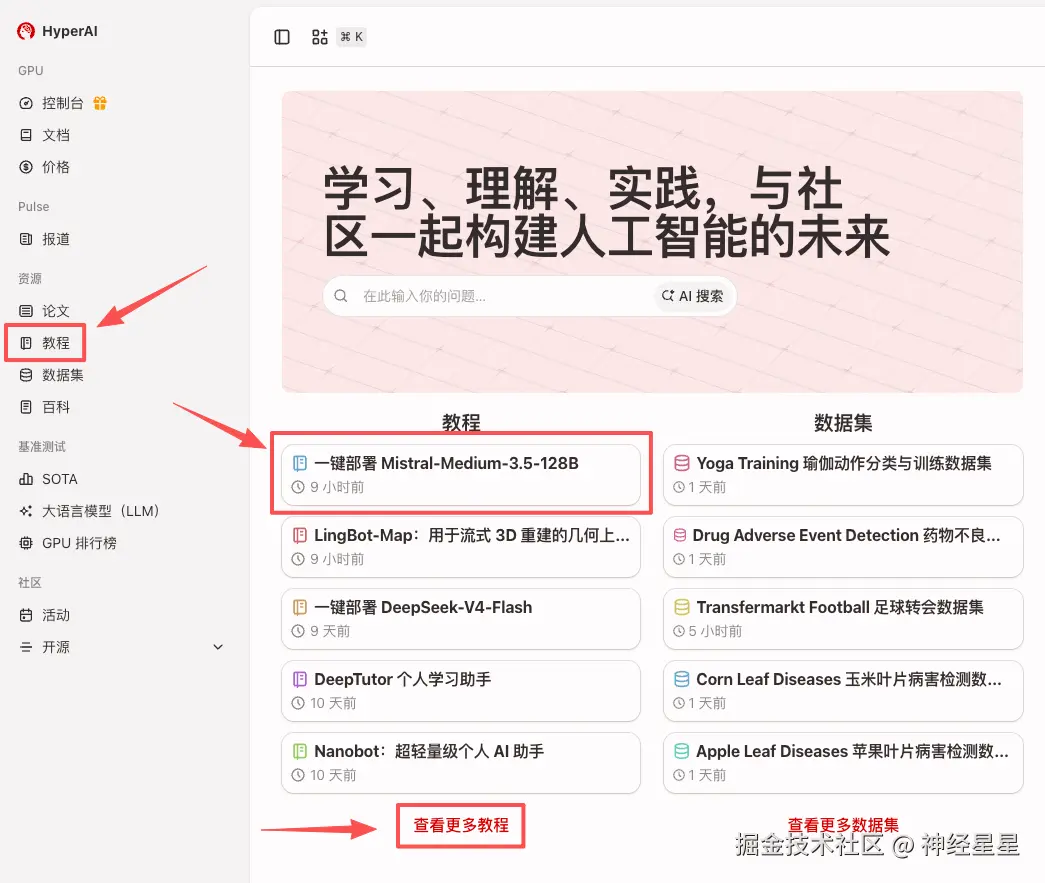The image size is (1045, 883).
Task: Click 查看更多教程 link
Action: click(x=461, y=825)
